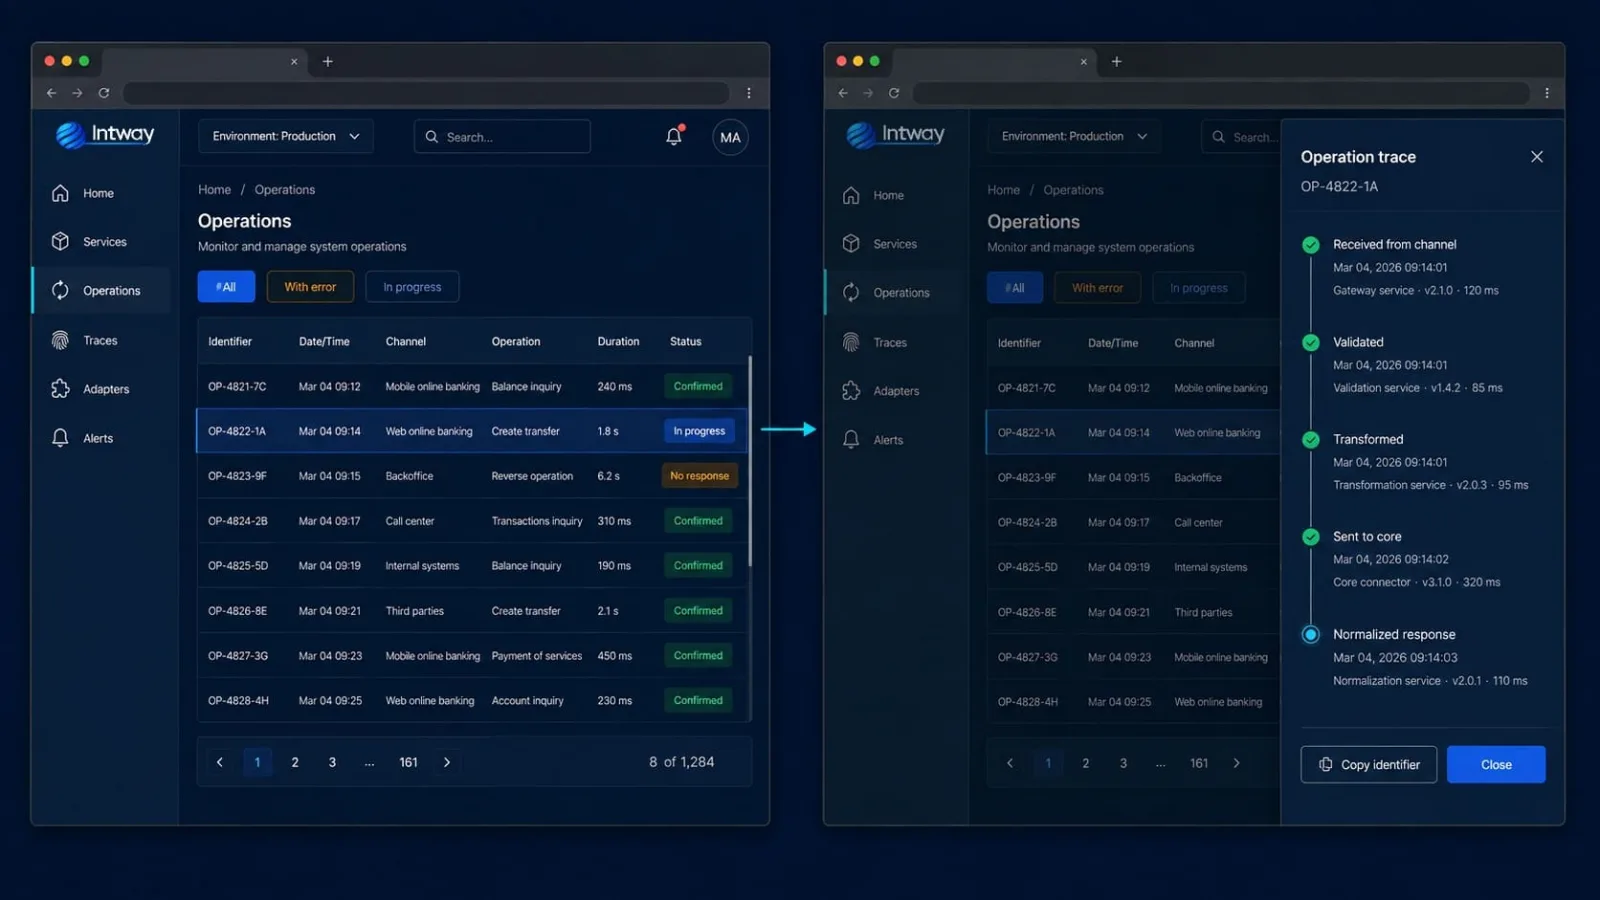Click Transformed green check step icon
1600x900 pixels.
pyautogui.click(x=1311, y=440)
